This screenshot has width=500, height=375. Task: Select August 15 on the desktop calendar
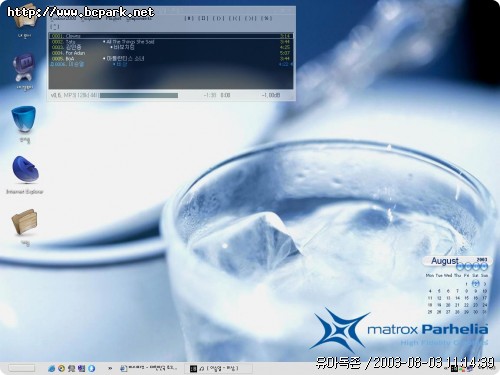click(x=466, y=298)
